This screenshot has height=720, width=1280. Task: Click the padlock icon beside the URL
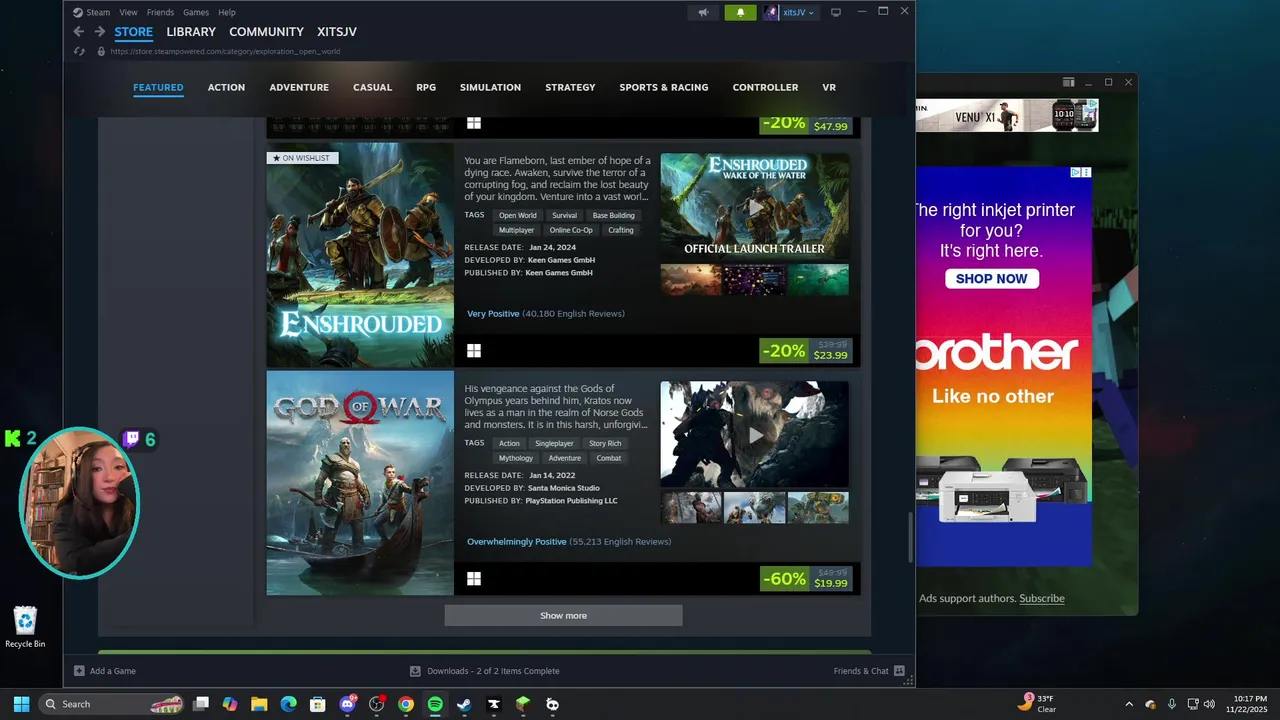101,51
